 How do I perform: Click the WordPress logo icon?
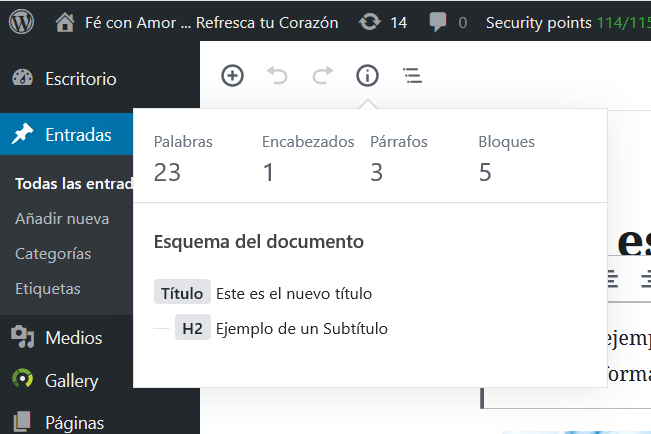pyautogui.click(x=22, y=21)
